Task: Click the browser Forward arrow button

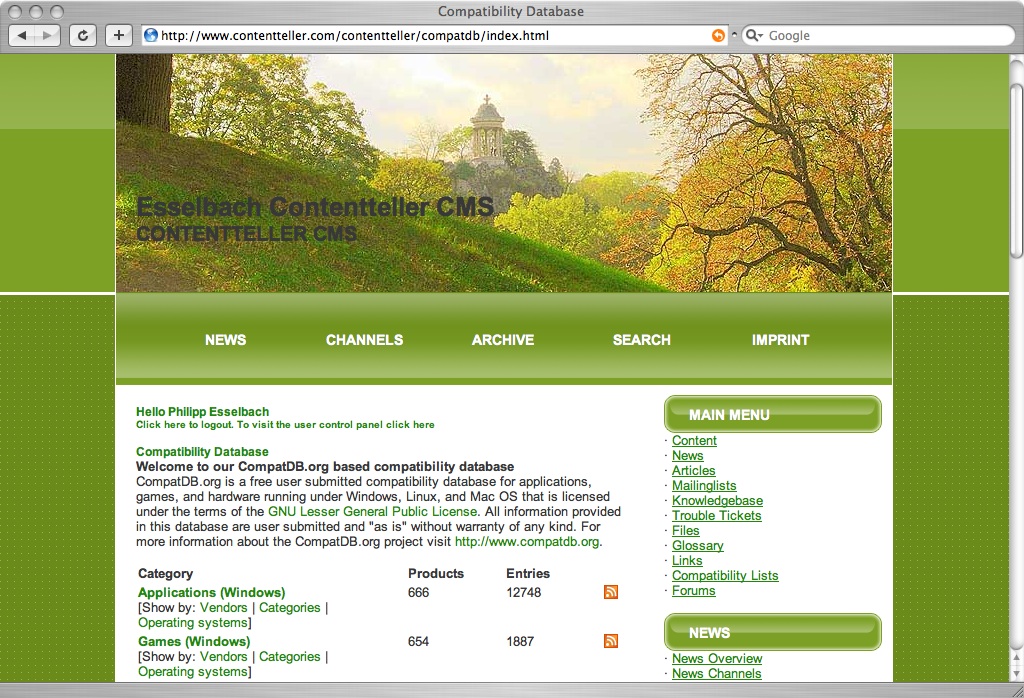Action: [x=48, y=35]
